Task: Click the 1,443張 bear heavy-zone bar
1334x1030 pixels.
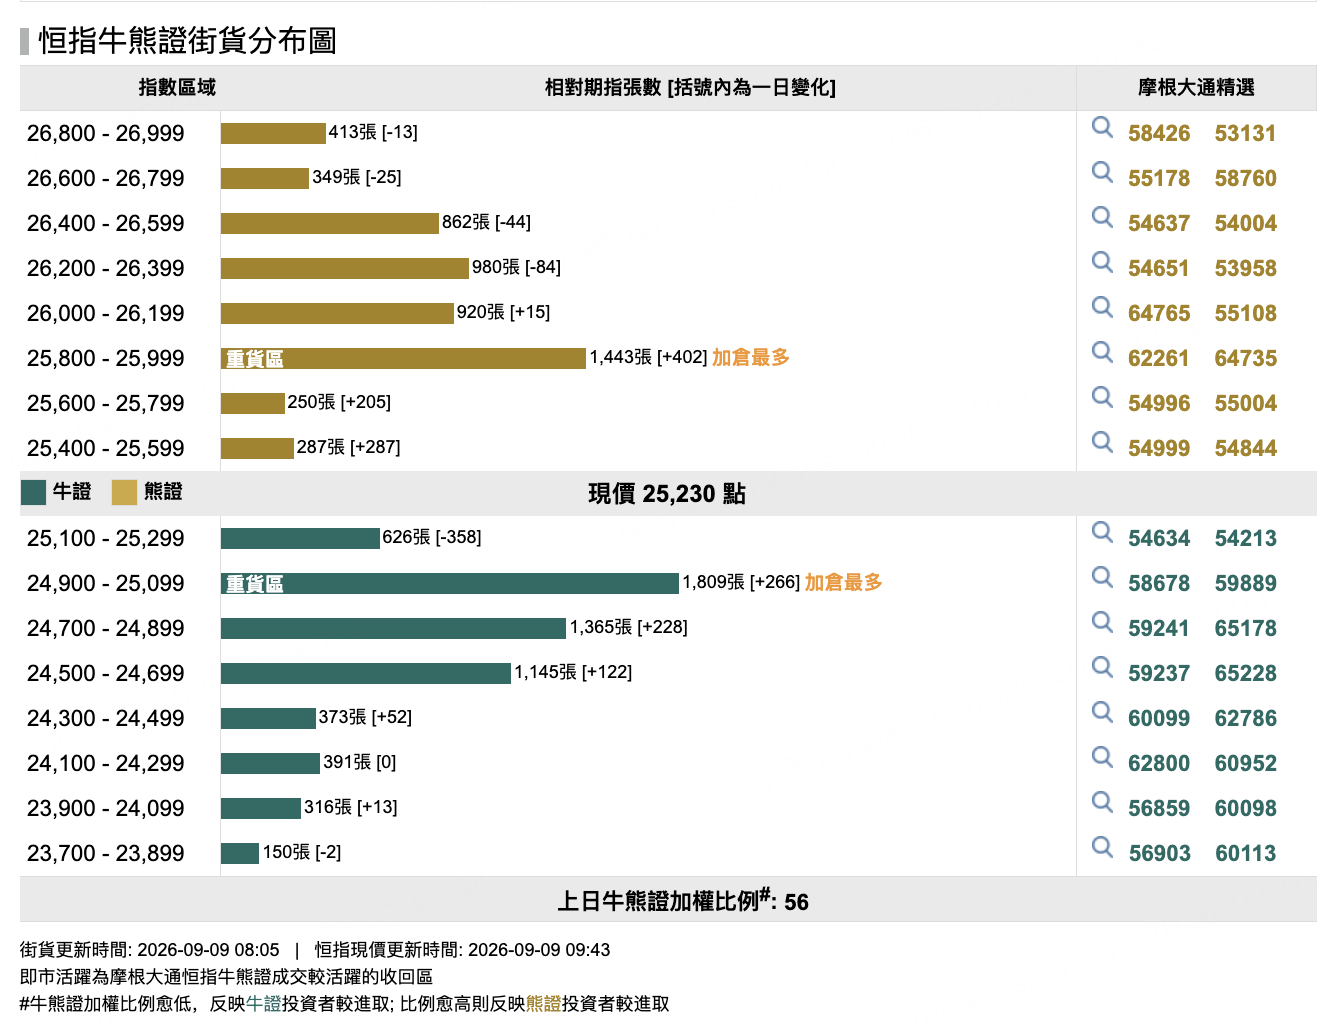Action: pyautogui.click(x=403, y=358)
